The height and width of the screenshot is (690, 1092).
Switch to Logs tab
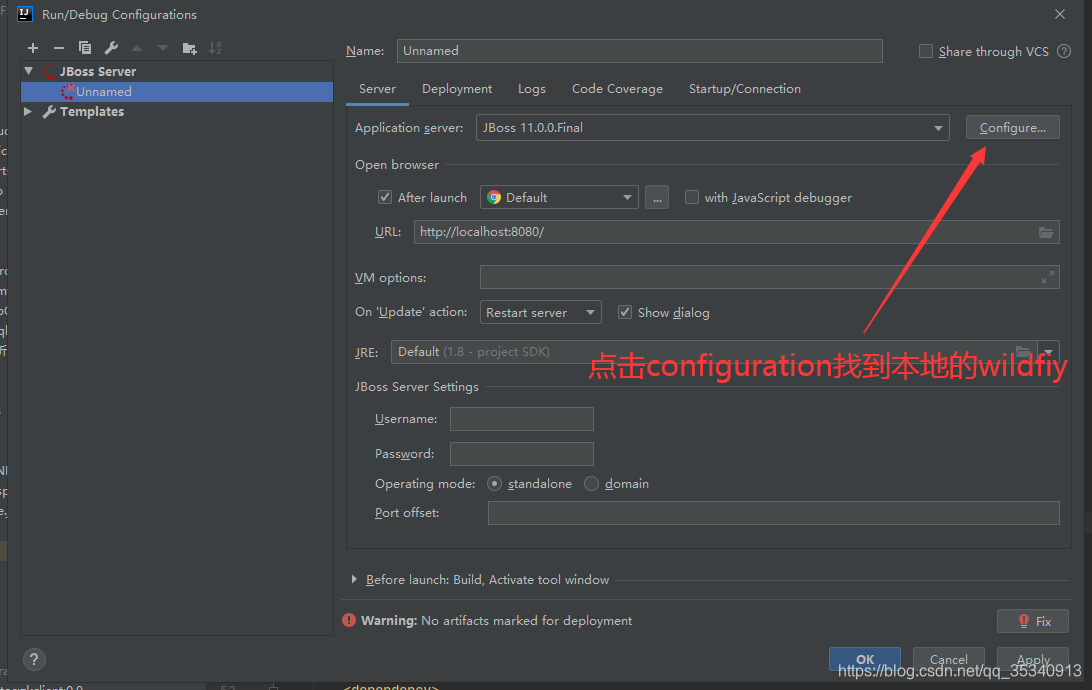(x=531, y=88)
